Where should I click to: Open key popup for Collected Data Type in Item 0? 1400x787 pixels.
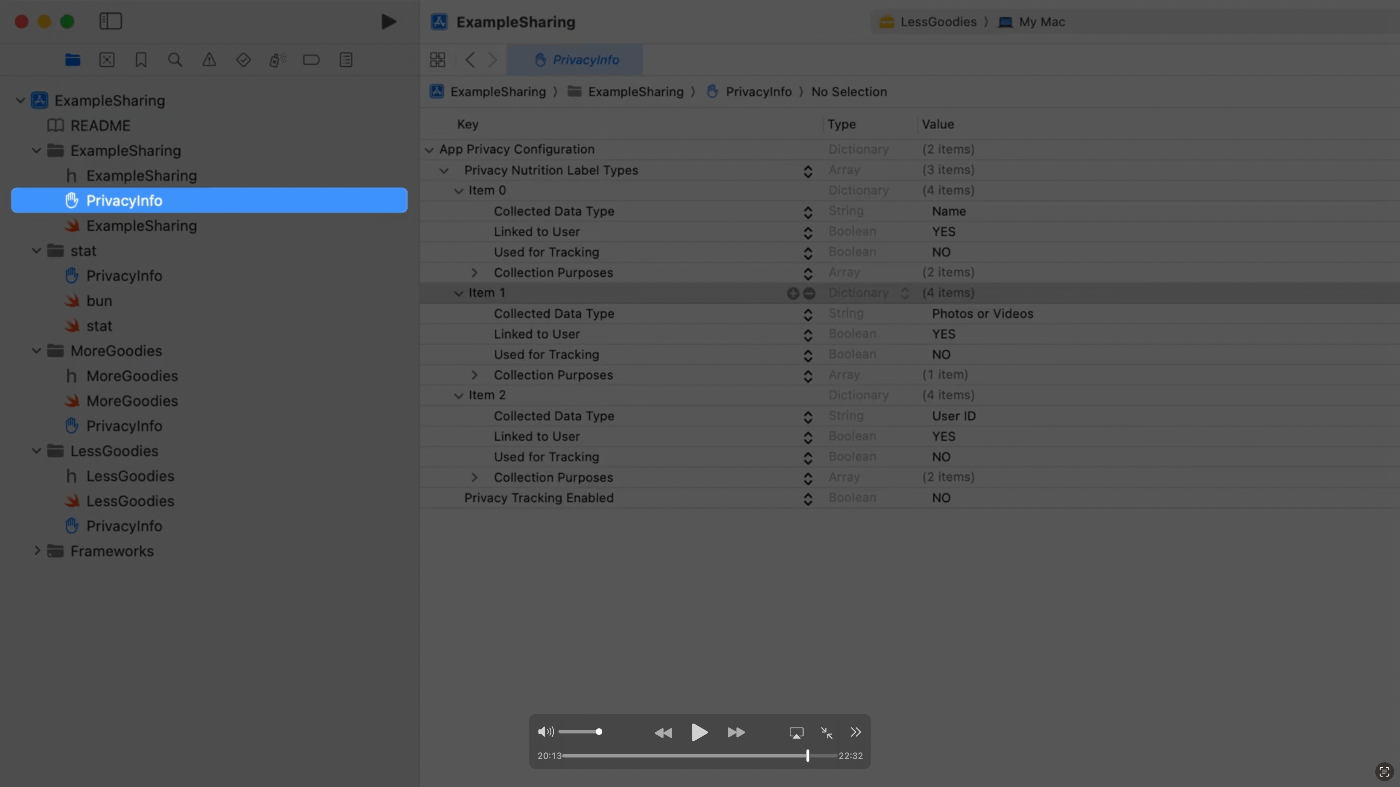(x=808, y=212)
